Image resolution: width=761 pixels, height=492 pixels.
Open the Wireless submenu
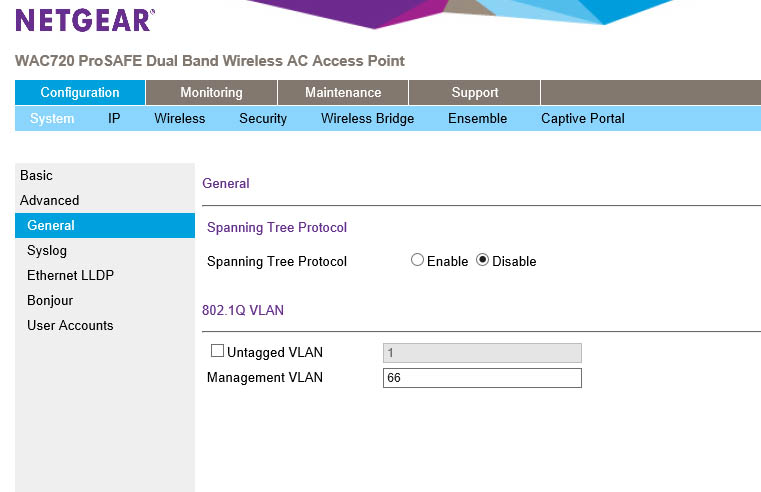tap(180, 118)
